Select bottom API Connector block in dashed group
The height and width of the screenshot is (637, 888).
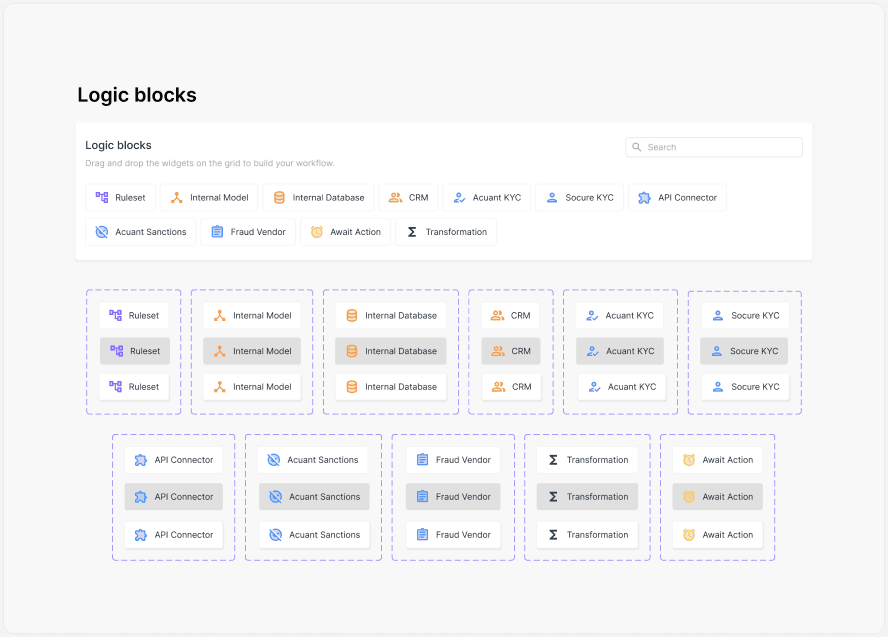[x=173, y=535]
